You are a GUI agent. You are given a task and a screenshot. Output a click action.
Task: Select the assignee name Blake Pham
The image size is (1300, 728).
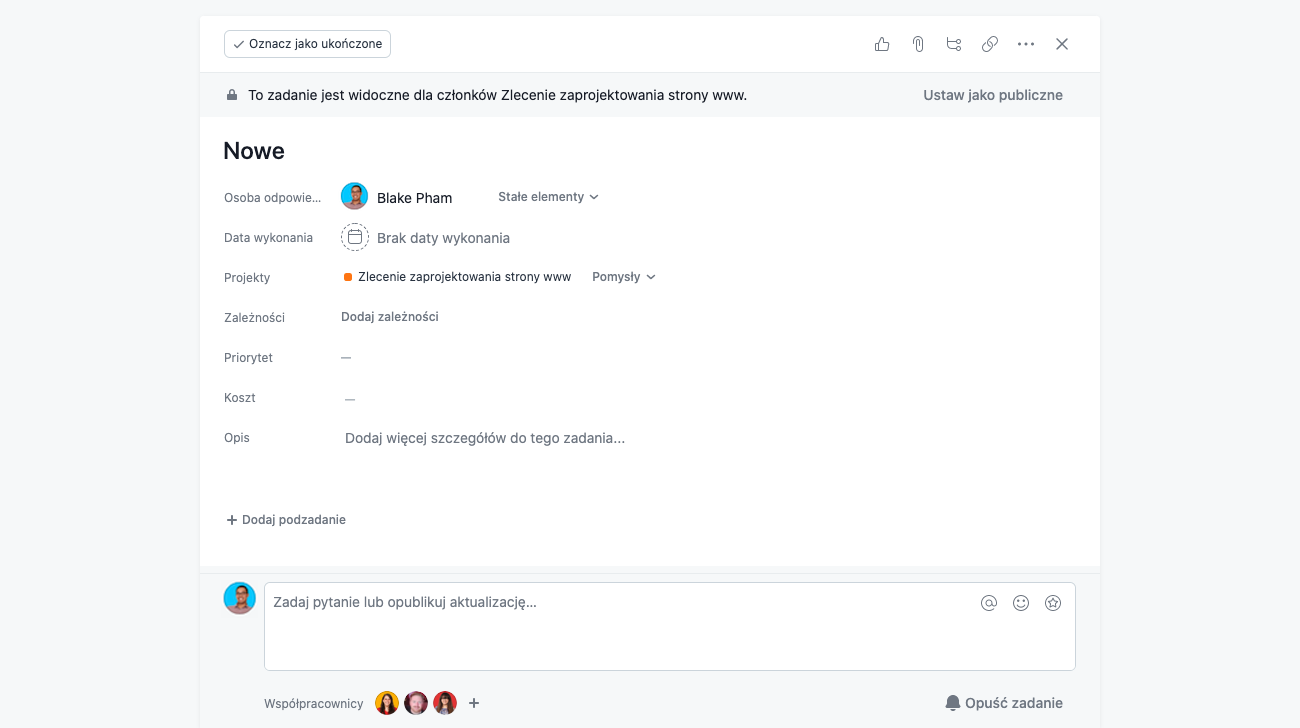[415, 198]
